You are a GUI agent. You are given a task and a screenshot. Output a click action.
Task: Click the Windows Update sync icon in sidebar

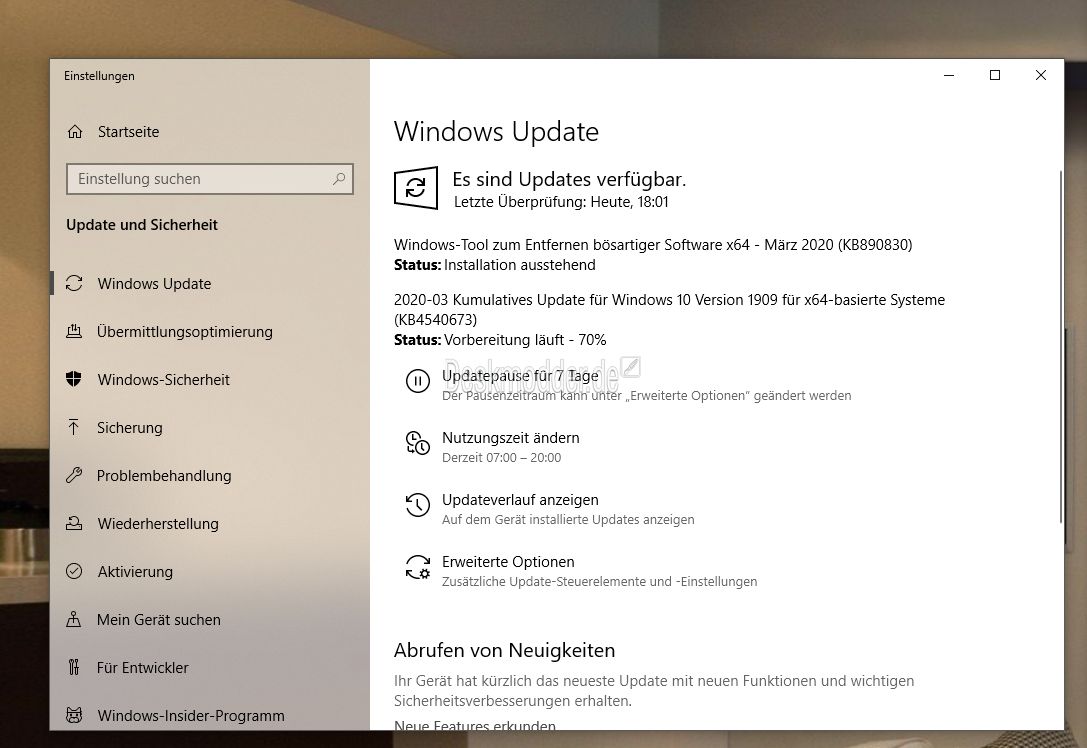74,284
